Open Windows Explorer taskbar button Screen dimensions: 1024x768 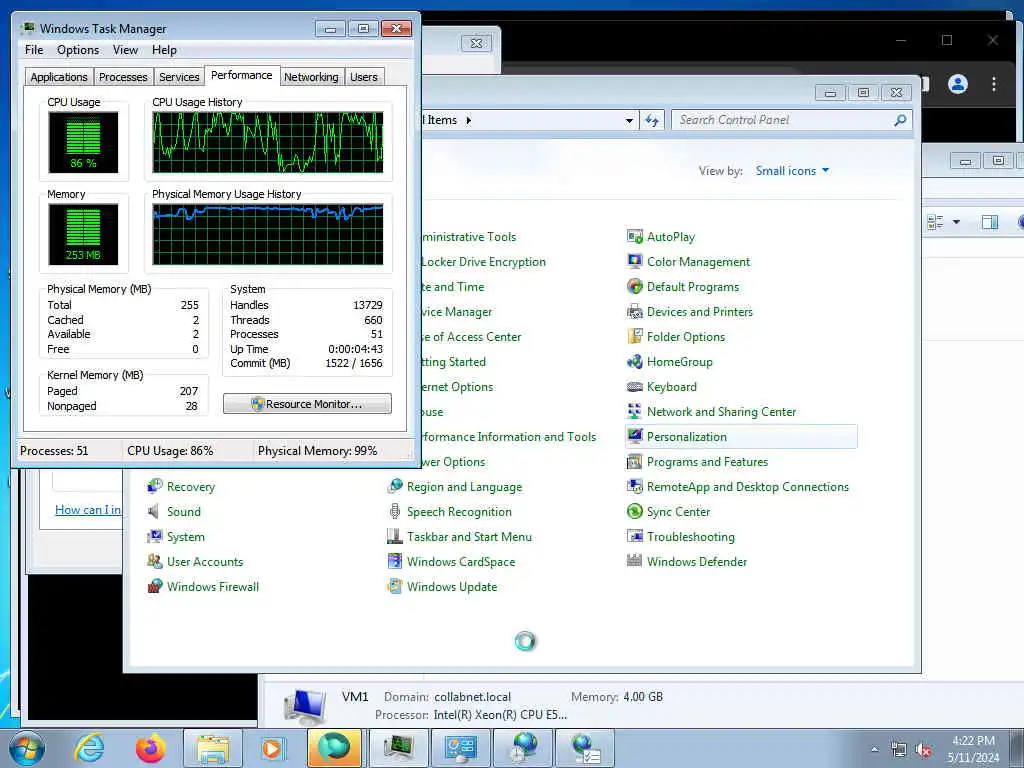coord(212,748)
